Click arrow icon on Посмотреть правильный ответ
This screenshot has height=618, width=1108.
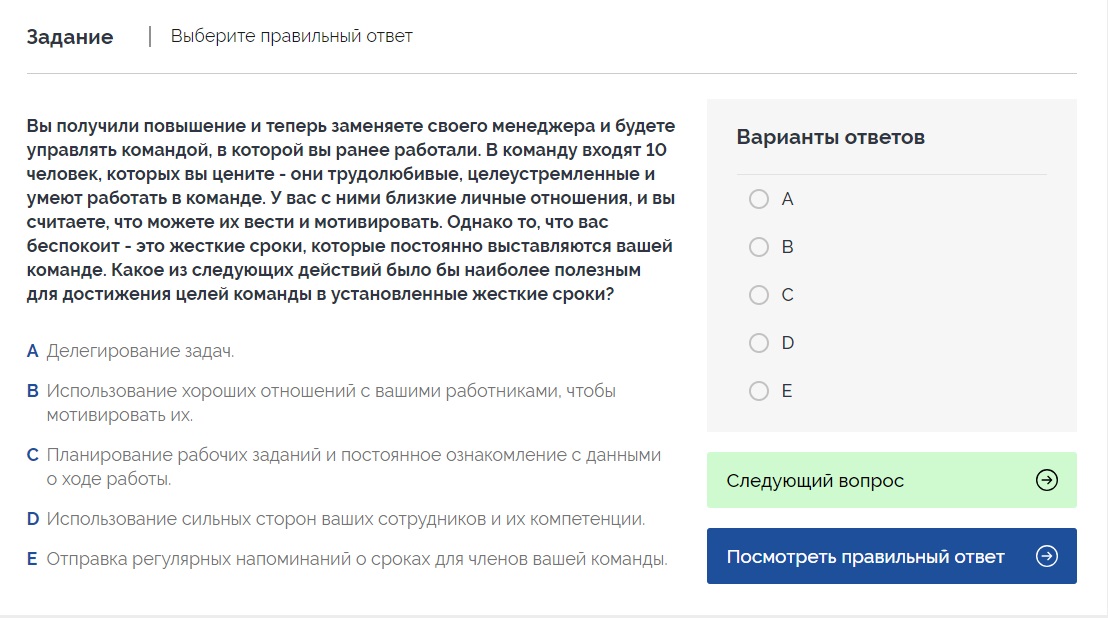pyautogui.click(x=1047, y=557)
